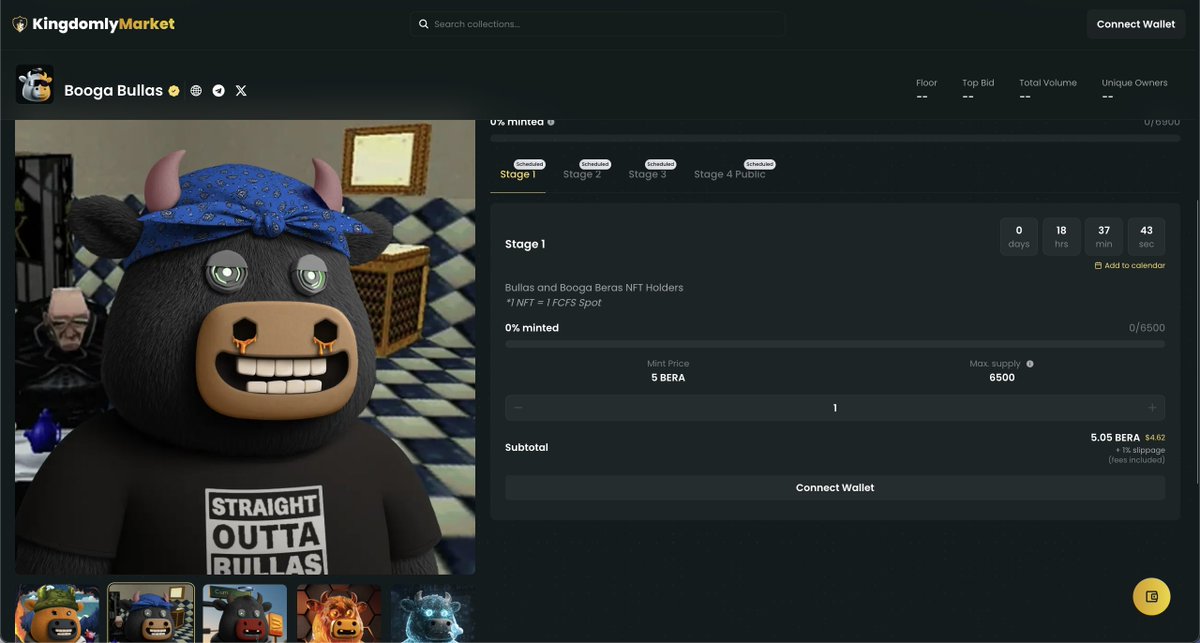
Task: Click the Booga Bullas verified checkmark badge
Action: click(x=173, y=90)
